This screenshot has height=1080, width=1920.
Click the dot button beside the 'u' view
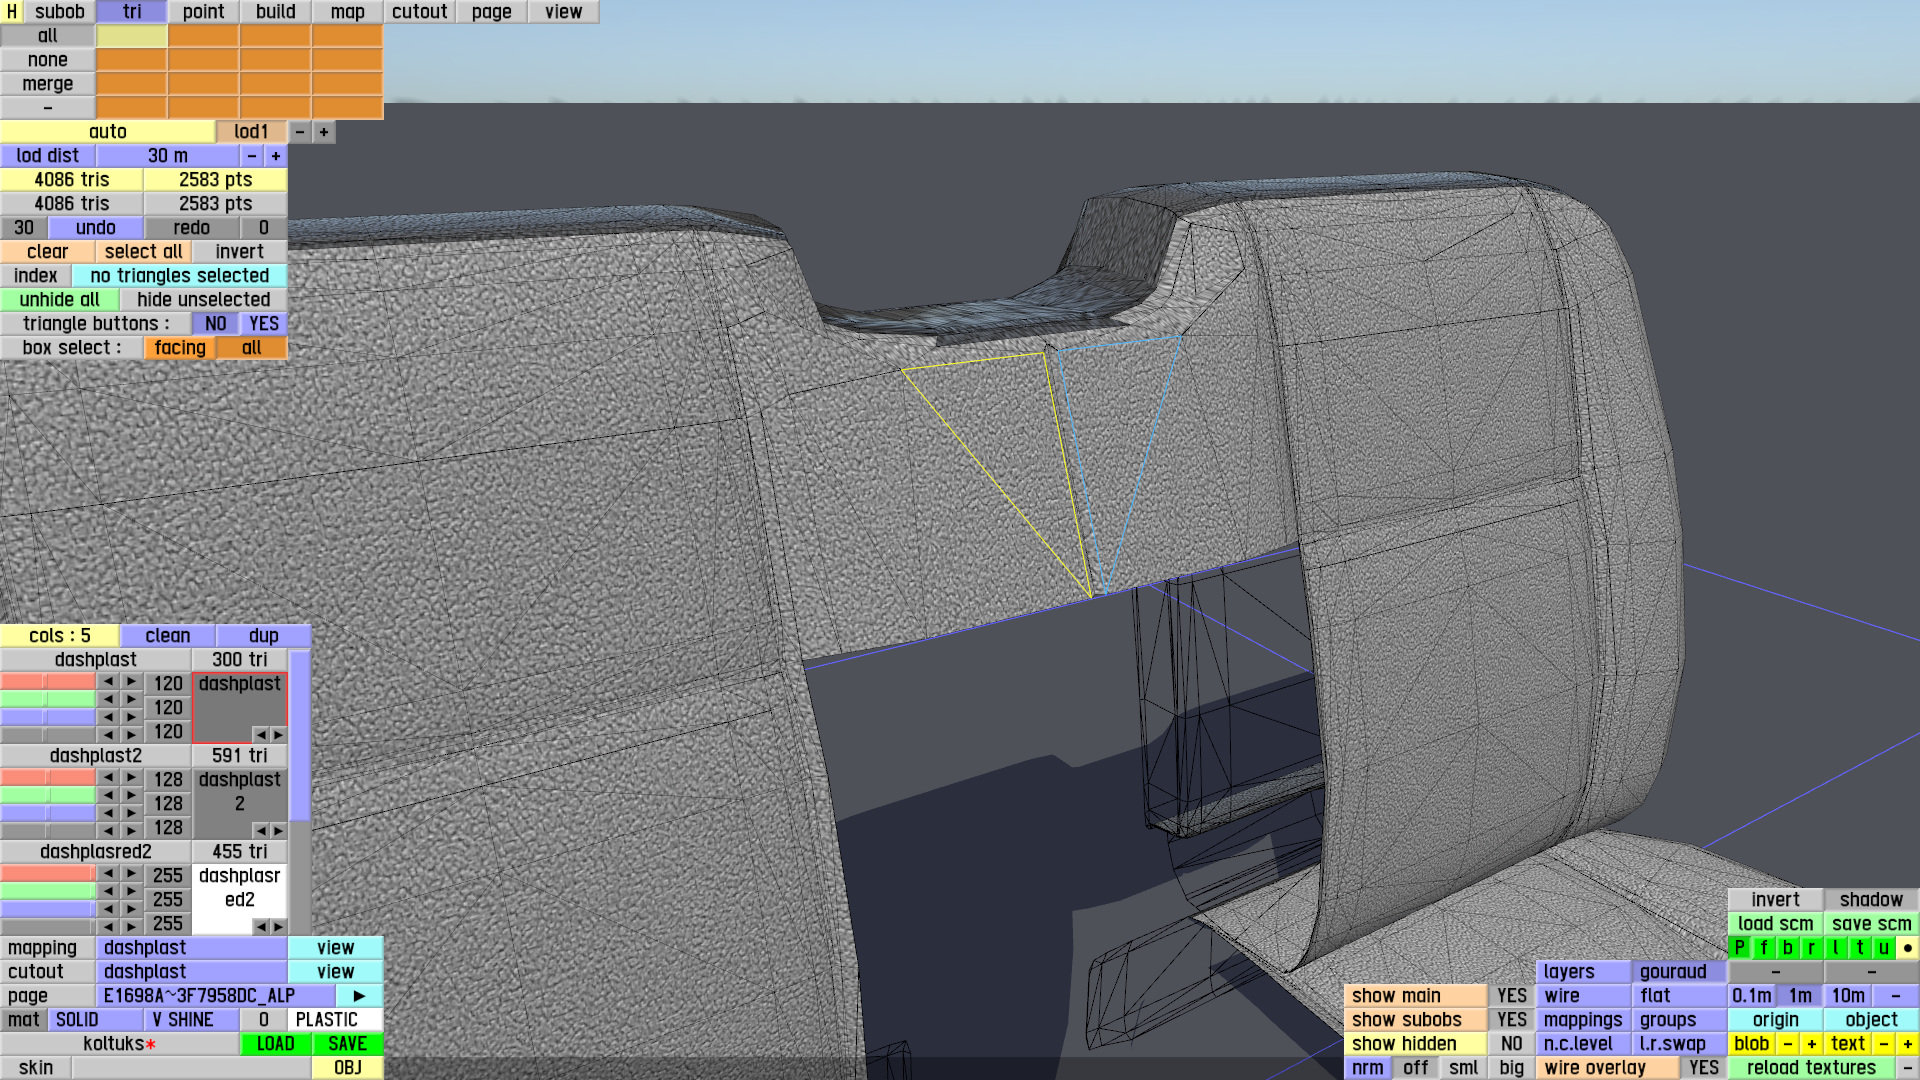pos(1907,947)
